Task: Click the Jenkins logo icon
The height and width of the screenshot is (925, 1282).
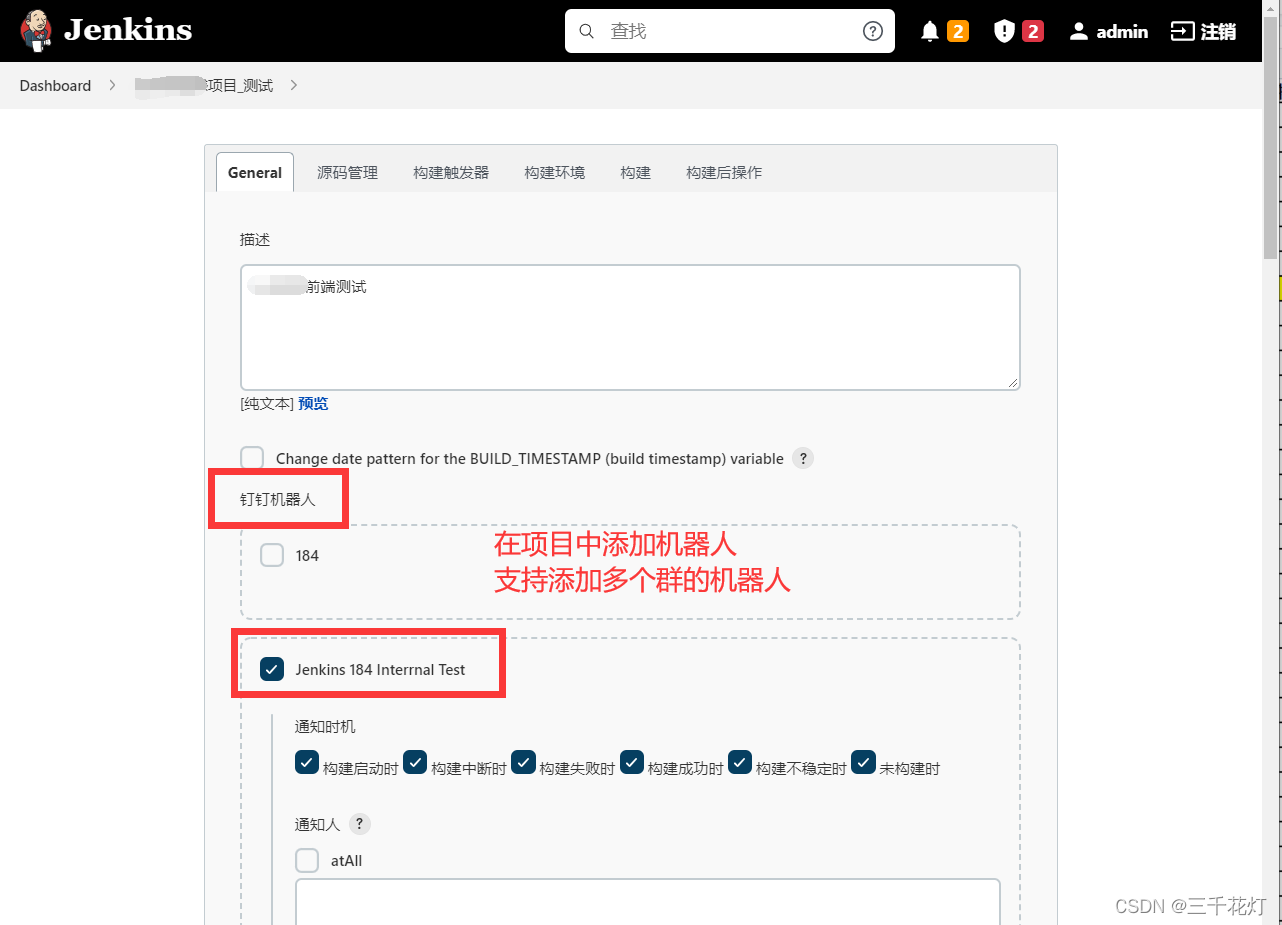Action: tap(36, 30)
